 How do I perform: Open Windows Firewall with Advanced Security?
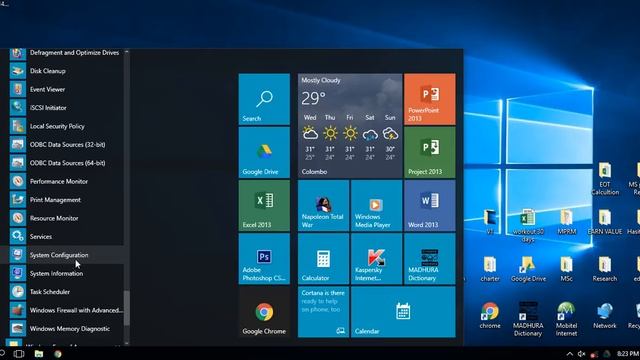click(62, 310)
